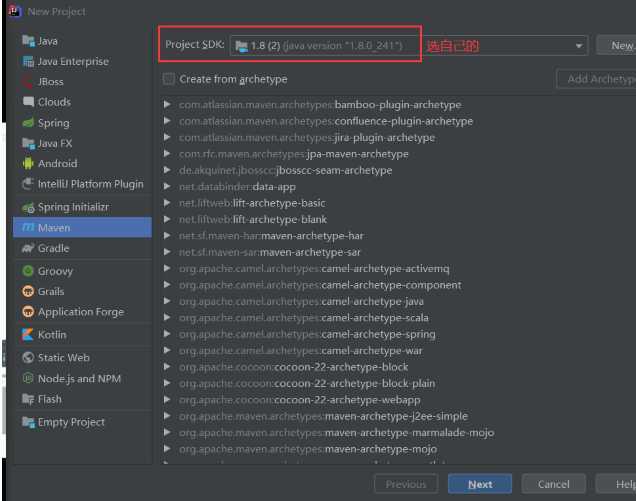Select the JBoss icon in sidebar
The width and height of the screenshot is (636, 501).
[x=28, y=82]
